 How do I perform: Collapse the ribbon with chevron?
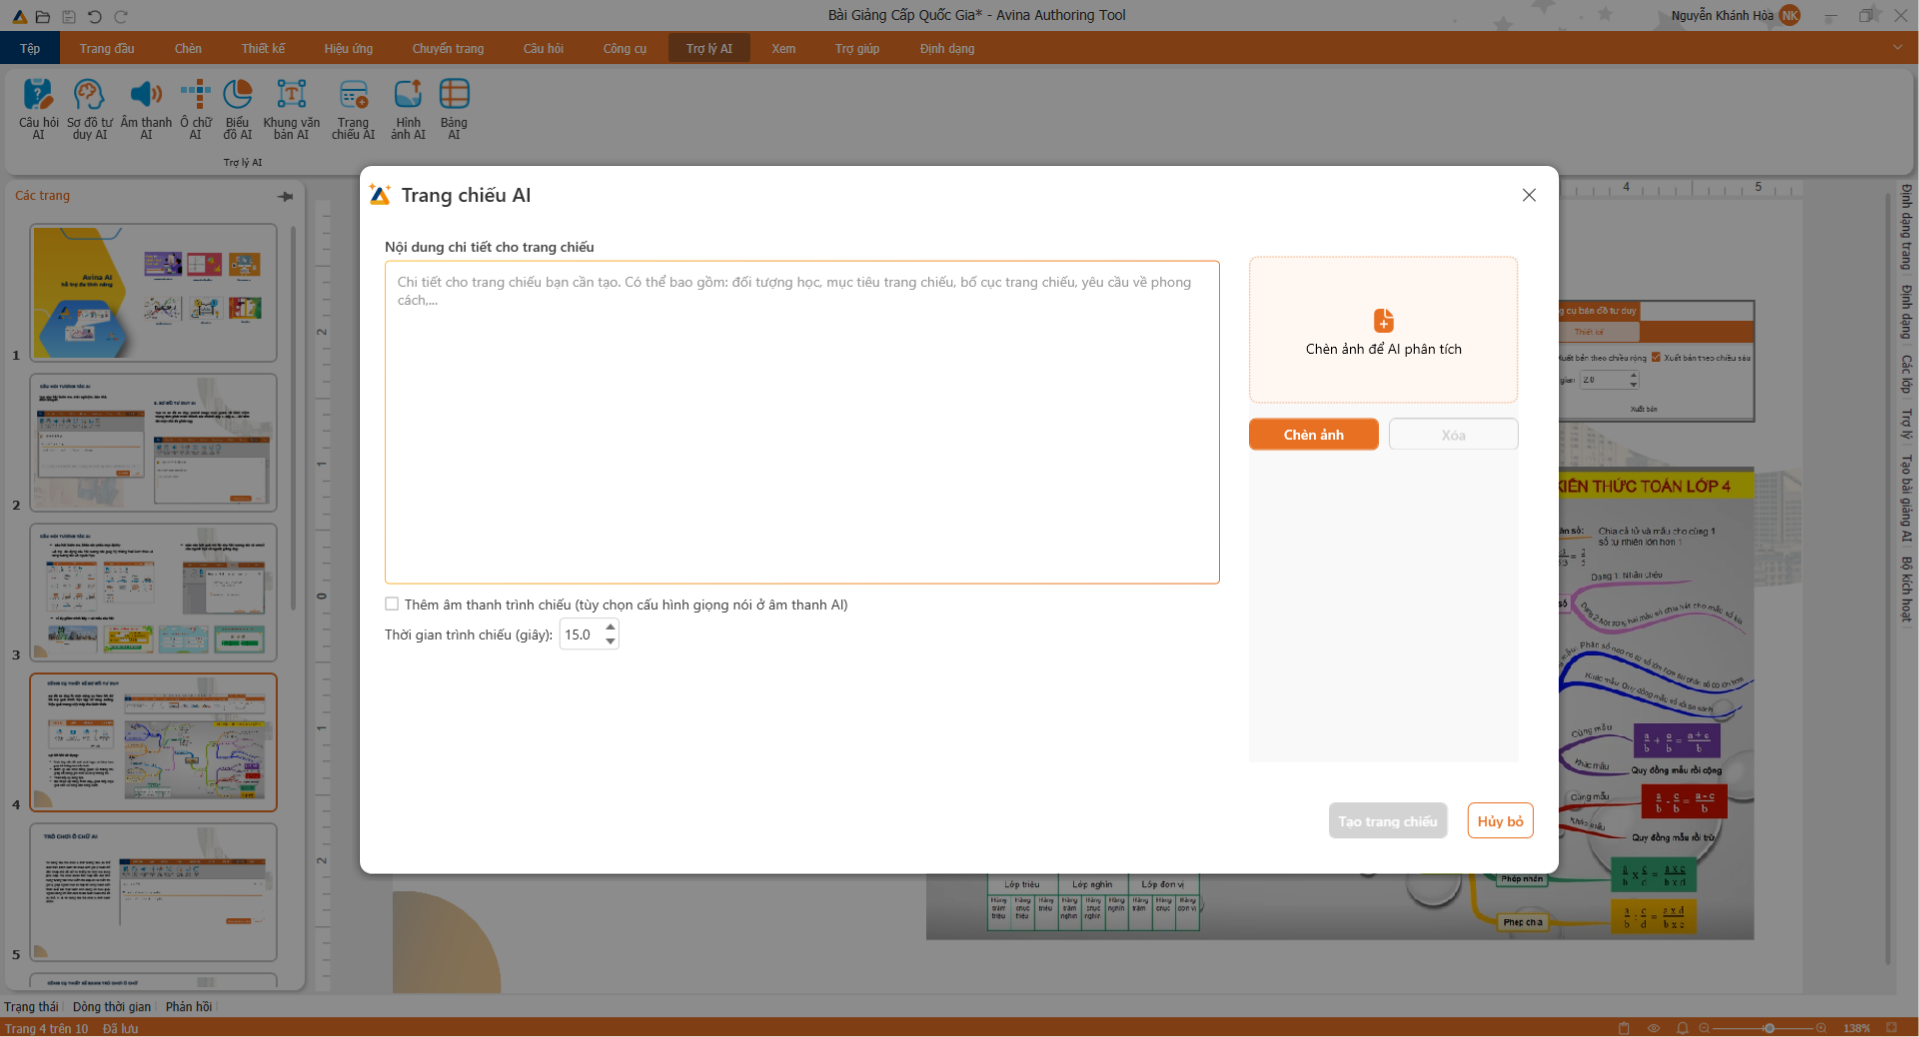pyautogui.click(x=1897, y=48)
